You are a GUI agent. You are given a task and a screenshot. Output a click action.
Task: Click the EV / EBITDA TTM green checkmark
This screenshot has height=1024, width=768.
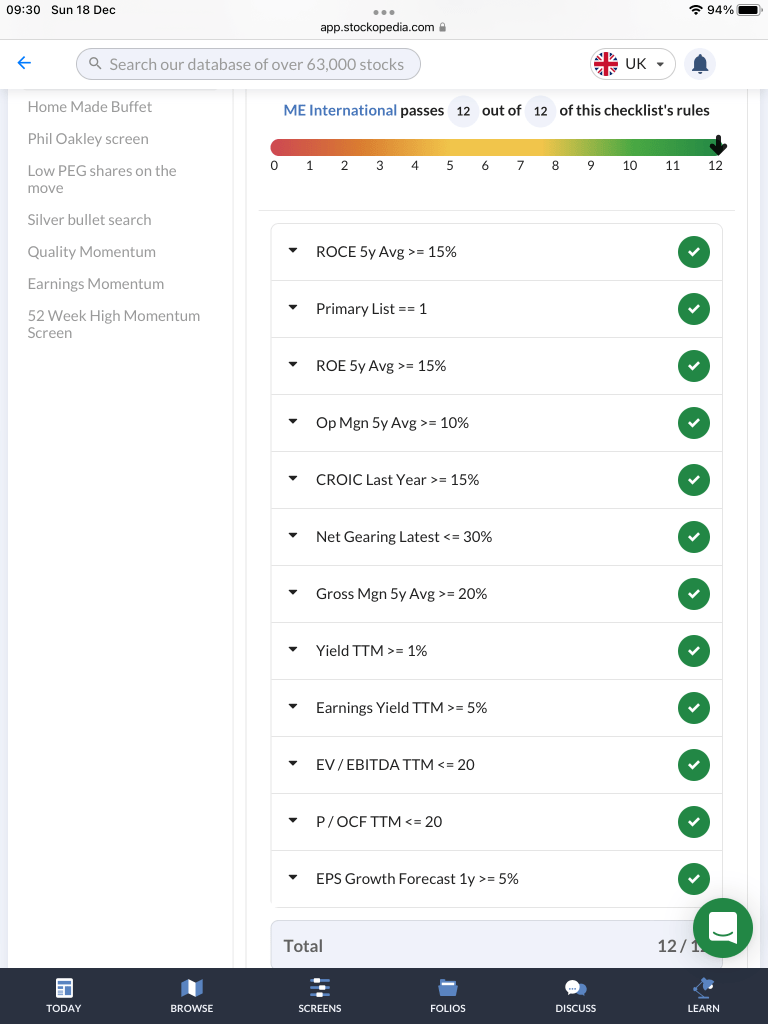tap(693, 765)
